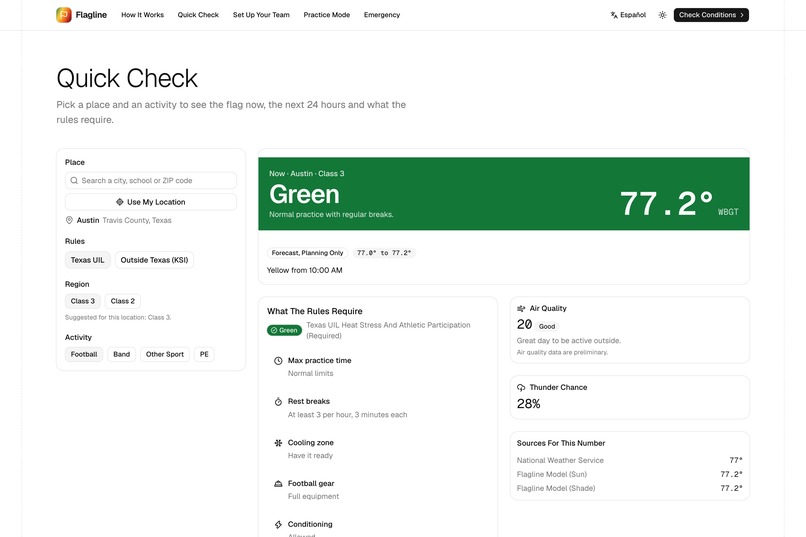Click the lightning bolt icon next to Conditioning

(x=278, y=524)
